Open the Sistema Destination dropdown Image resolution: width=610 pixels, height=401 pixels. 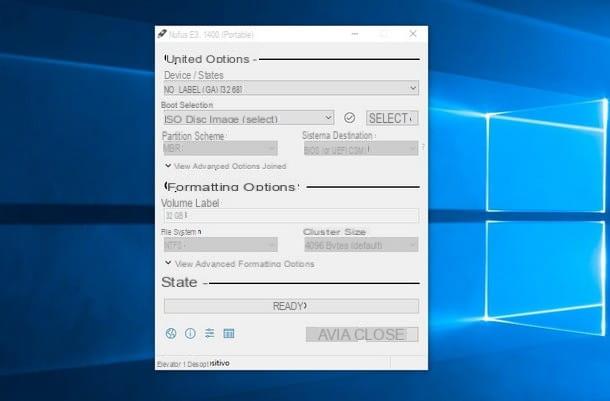[x=361, y=149]
